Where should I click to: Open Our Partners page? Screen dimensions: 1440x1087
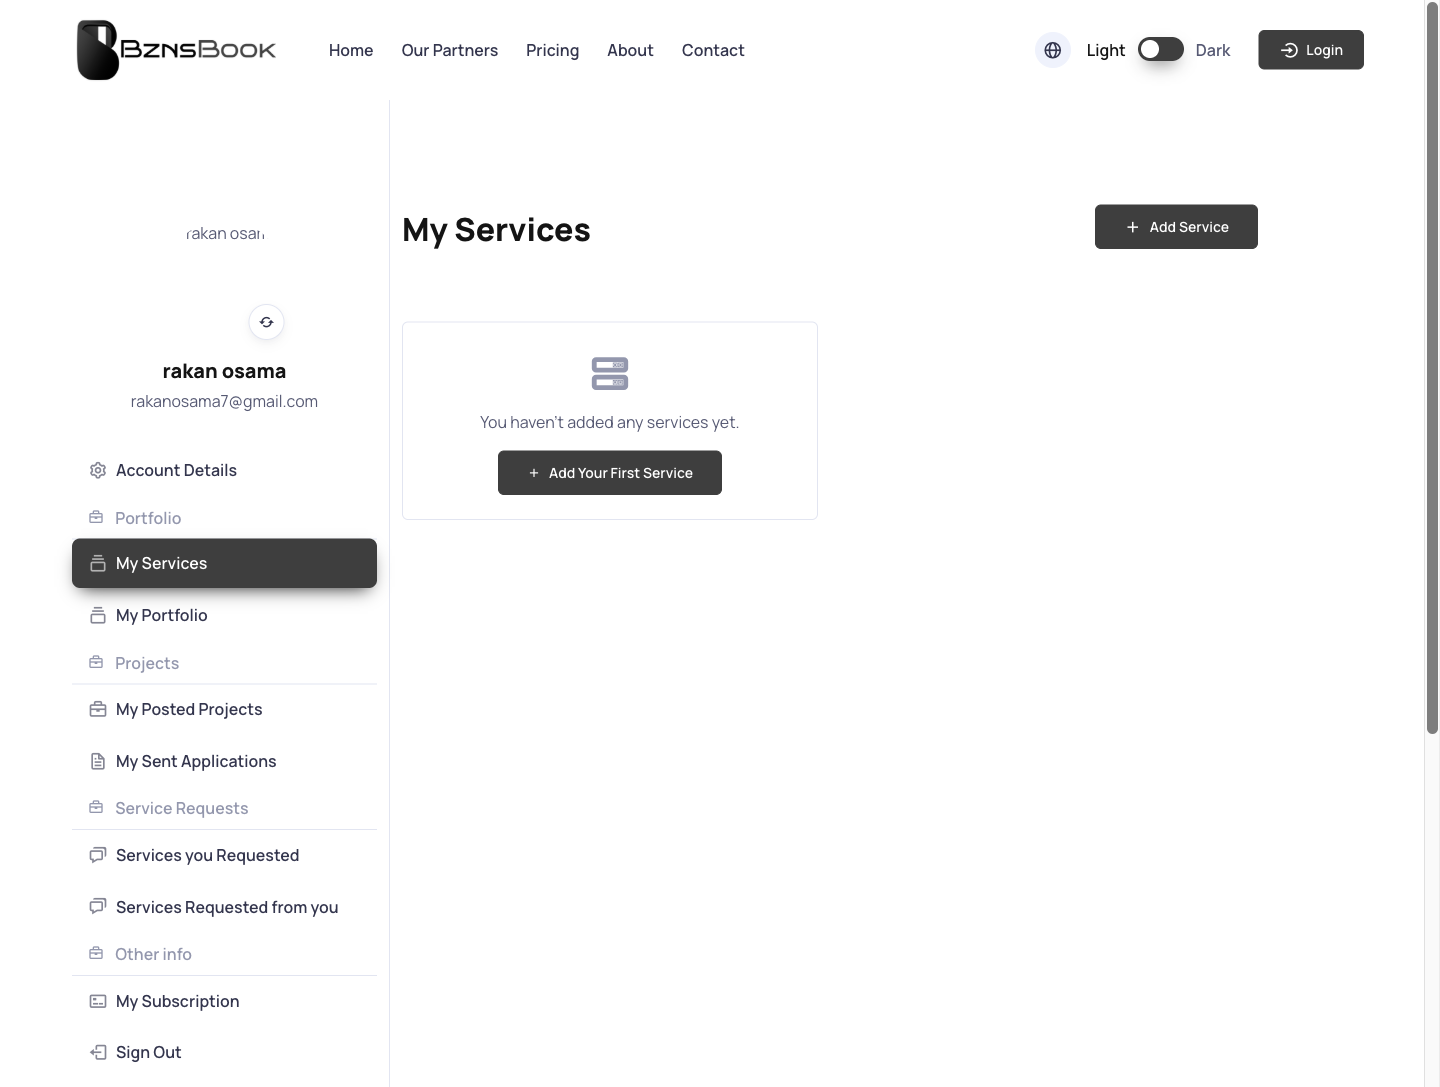(450, 50)
